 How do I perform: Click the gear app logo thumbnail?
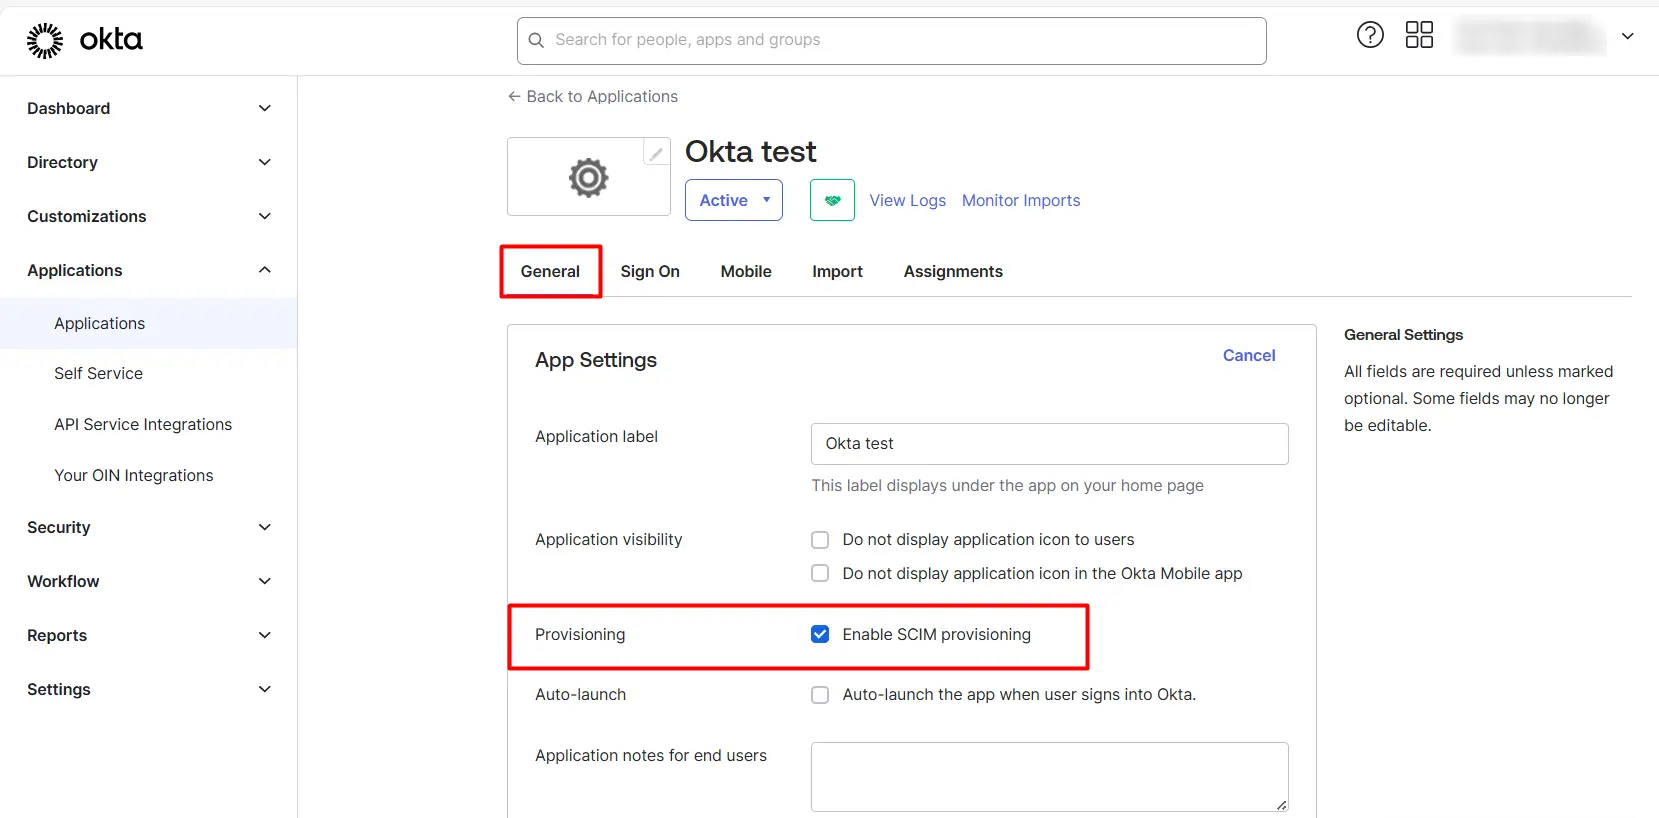point(588,178)
